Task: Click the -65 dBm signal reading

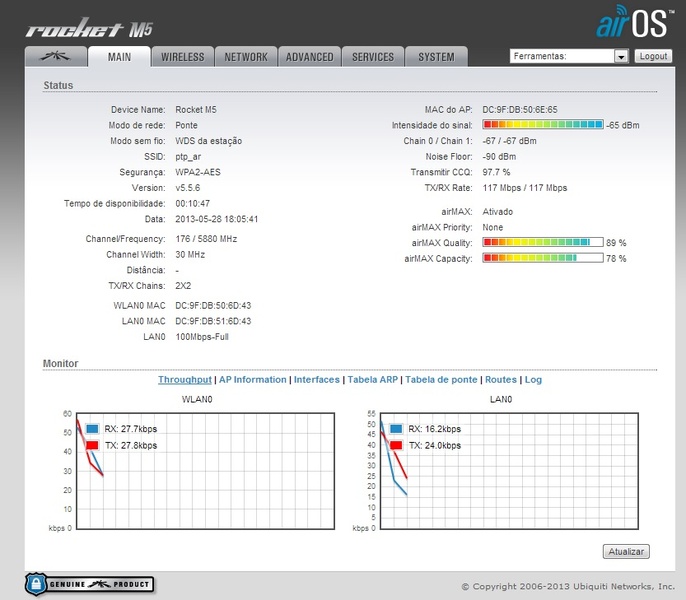Action: point(623,125)
